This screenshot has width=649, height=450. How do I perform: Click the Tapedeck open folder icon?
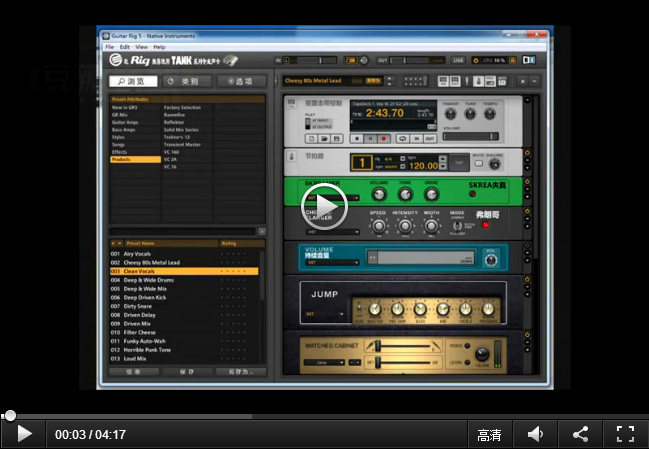(x=324, y=138)
